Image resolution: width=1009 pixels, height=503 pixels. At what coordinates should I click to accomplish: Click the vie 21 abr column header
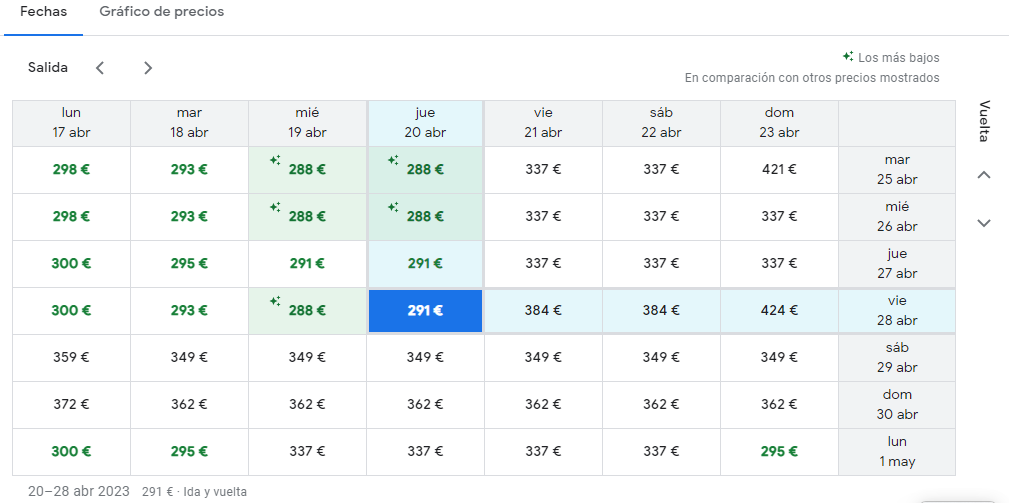(x=544, y=123)
